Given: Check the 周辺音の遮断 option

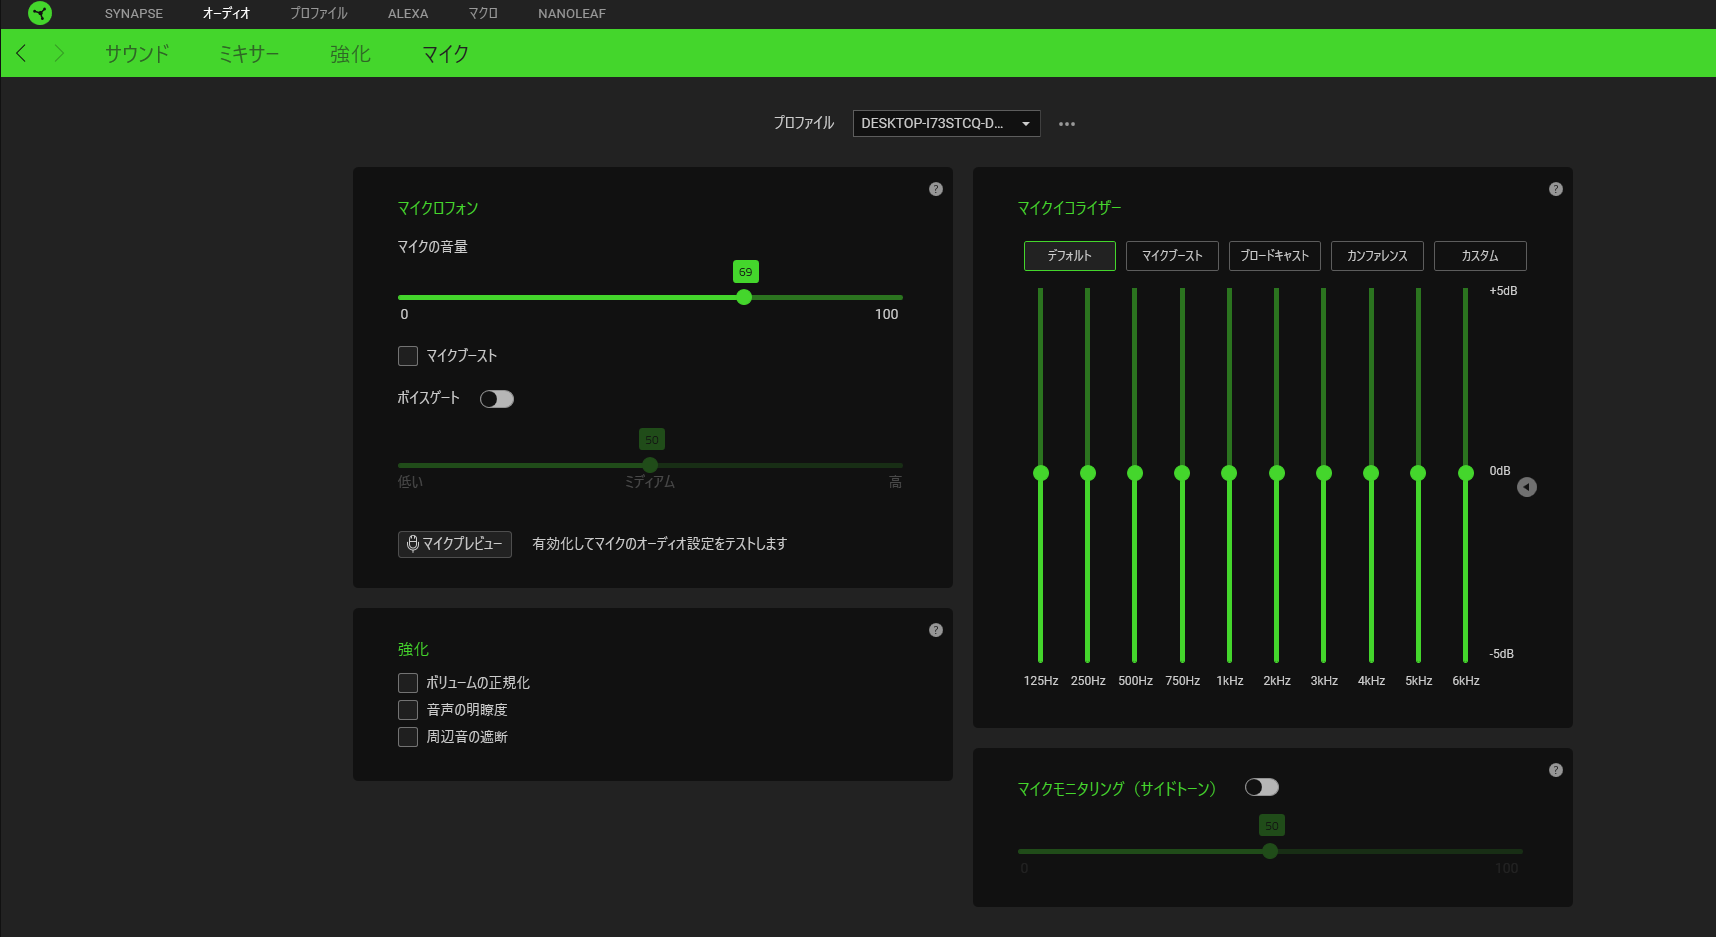Looking at the screenshot, I should 408,737.
